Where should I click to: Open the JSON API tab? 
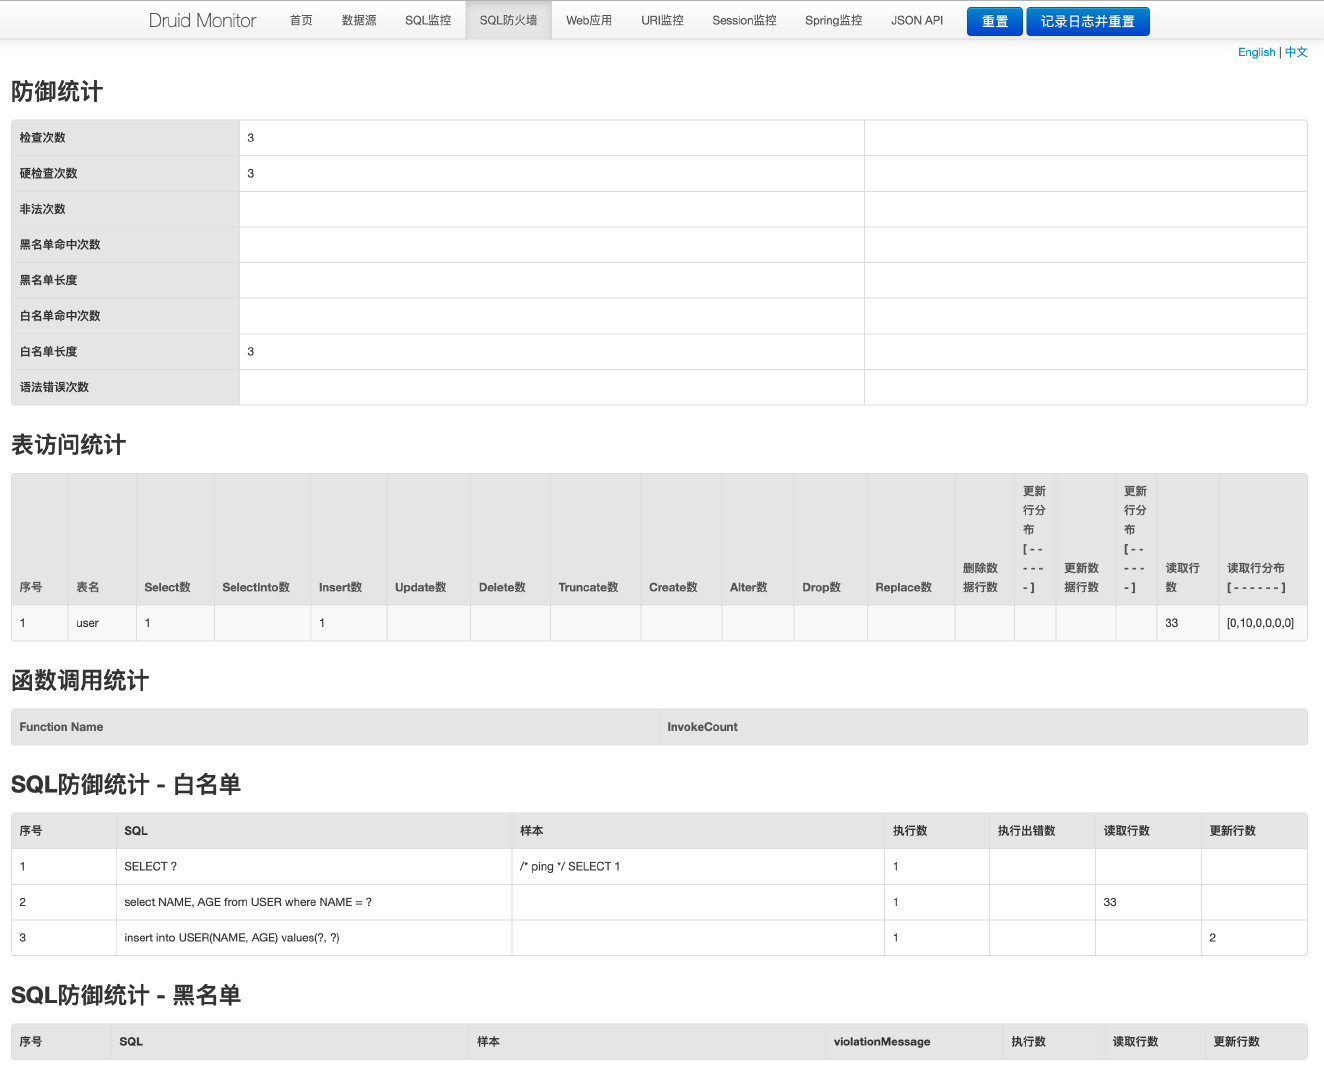click(x=917, y=20)
